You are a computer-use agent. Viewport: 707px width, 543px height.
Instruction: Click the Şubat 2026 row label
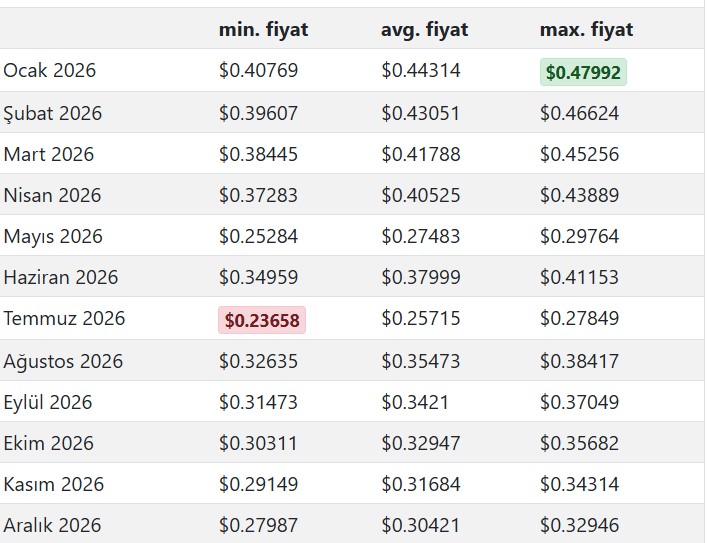pos(53,113)
